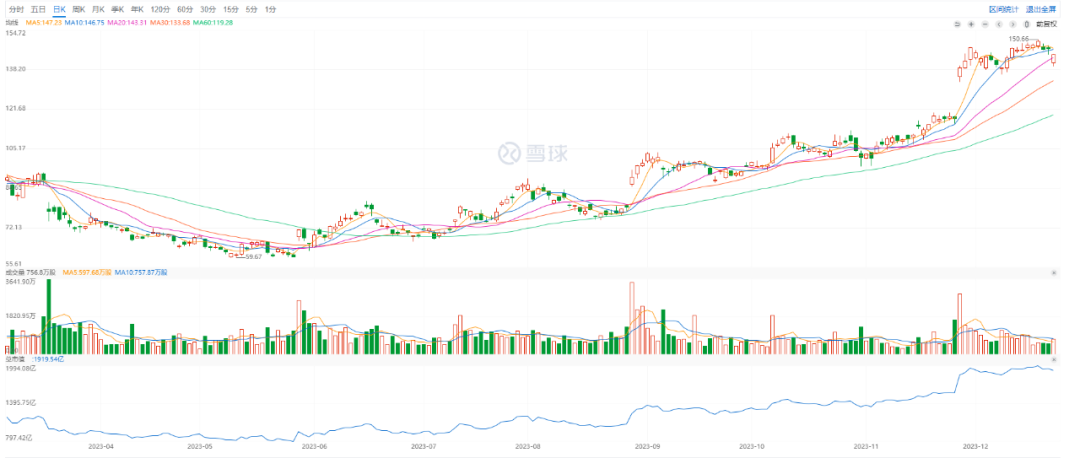The image size is (1080, 458).
Task: Select the 60分 interval tab
Action: 185,9
